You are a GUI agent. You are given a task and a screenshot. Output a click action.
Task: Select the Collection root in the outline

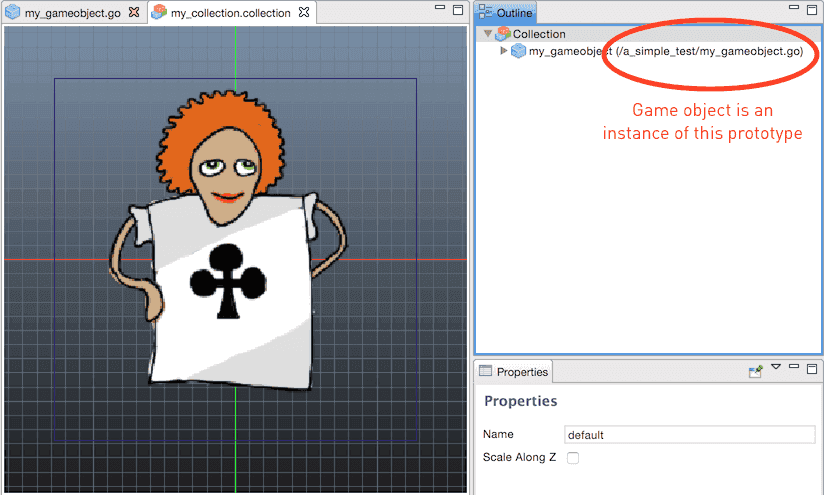[539, 34]
